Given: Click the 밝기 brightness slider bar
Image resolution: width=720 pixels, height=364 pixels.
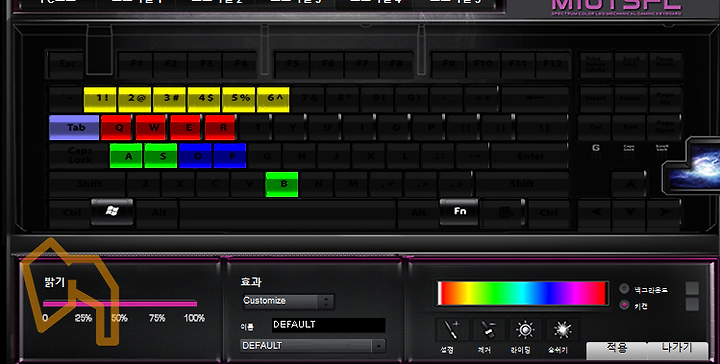Looking at the screenshot, I should pos(120,303).
